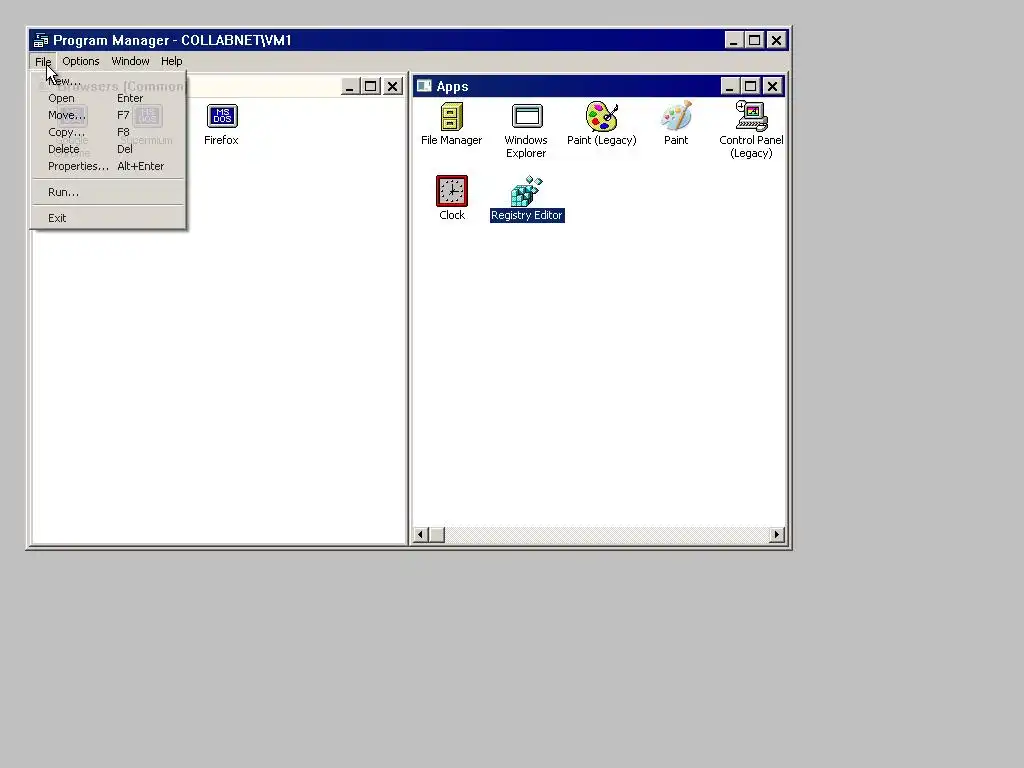
Task: Close the File menu via File
Action: pos(43,61)
